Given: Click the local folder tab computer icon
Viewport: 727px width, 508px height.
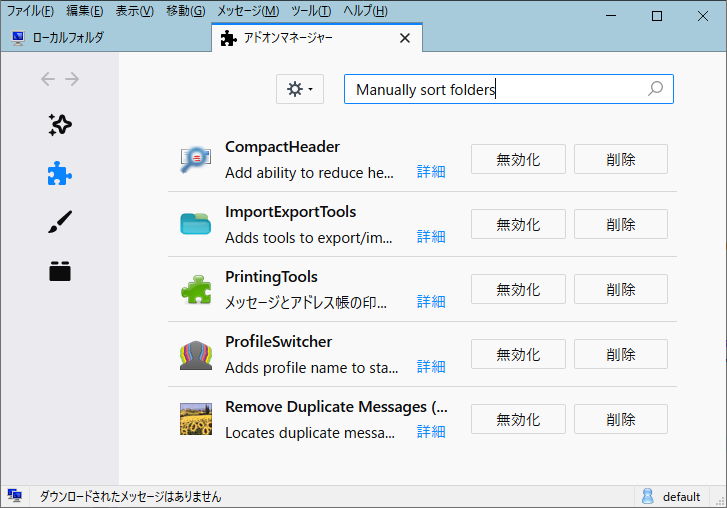Looking at the screenshot, I should (18, 38).
